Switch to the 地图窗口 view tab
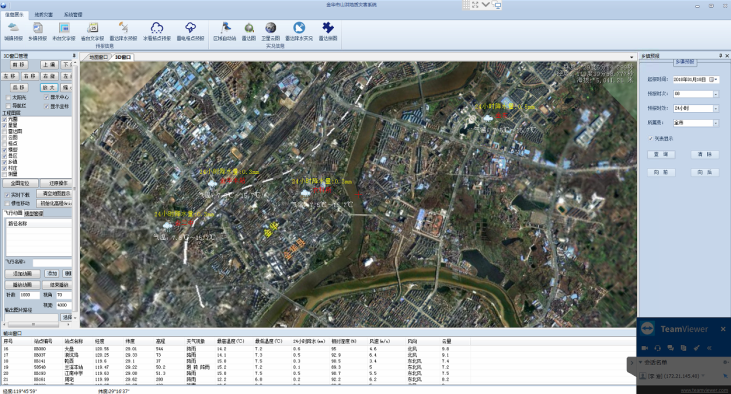This screenshot has height=394, width=731. pos(98,57)
